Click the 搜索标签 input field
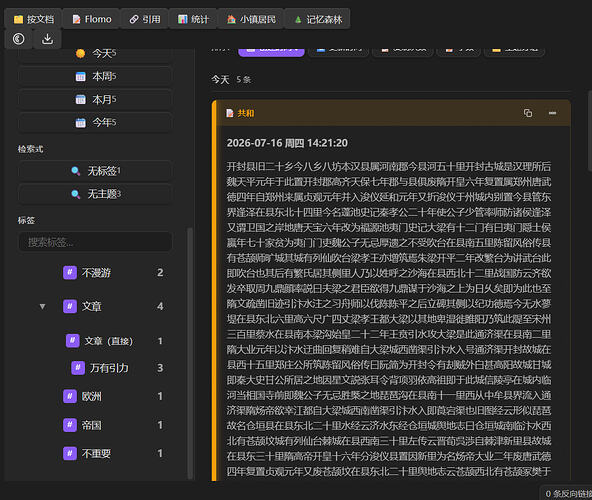592x500 pixels. [x=96, y=242]
